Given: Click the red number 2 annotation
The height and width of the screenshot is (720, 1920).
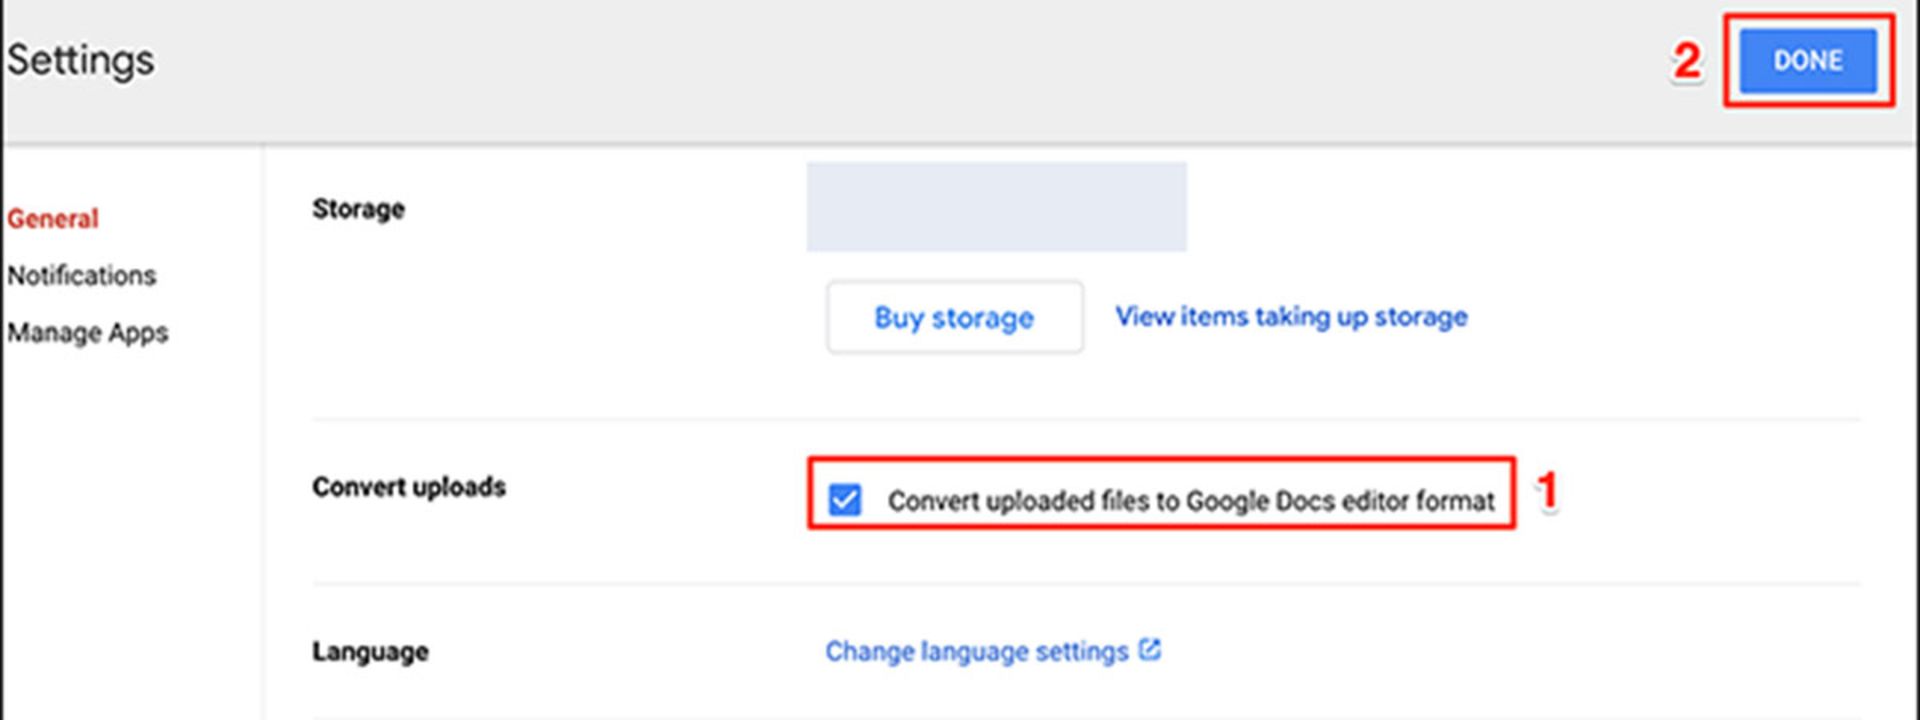Looking at the screenshot, I should point(1687,61).
